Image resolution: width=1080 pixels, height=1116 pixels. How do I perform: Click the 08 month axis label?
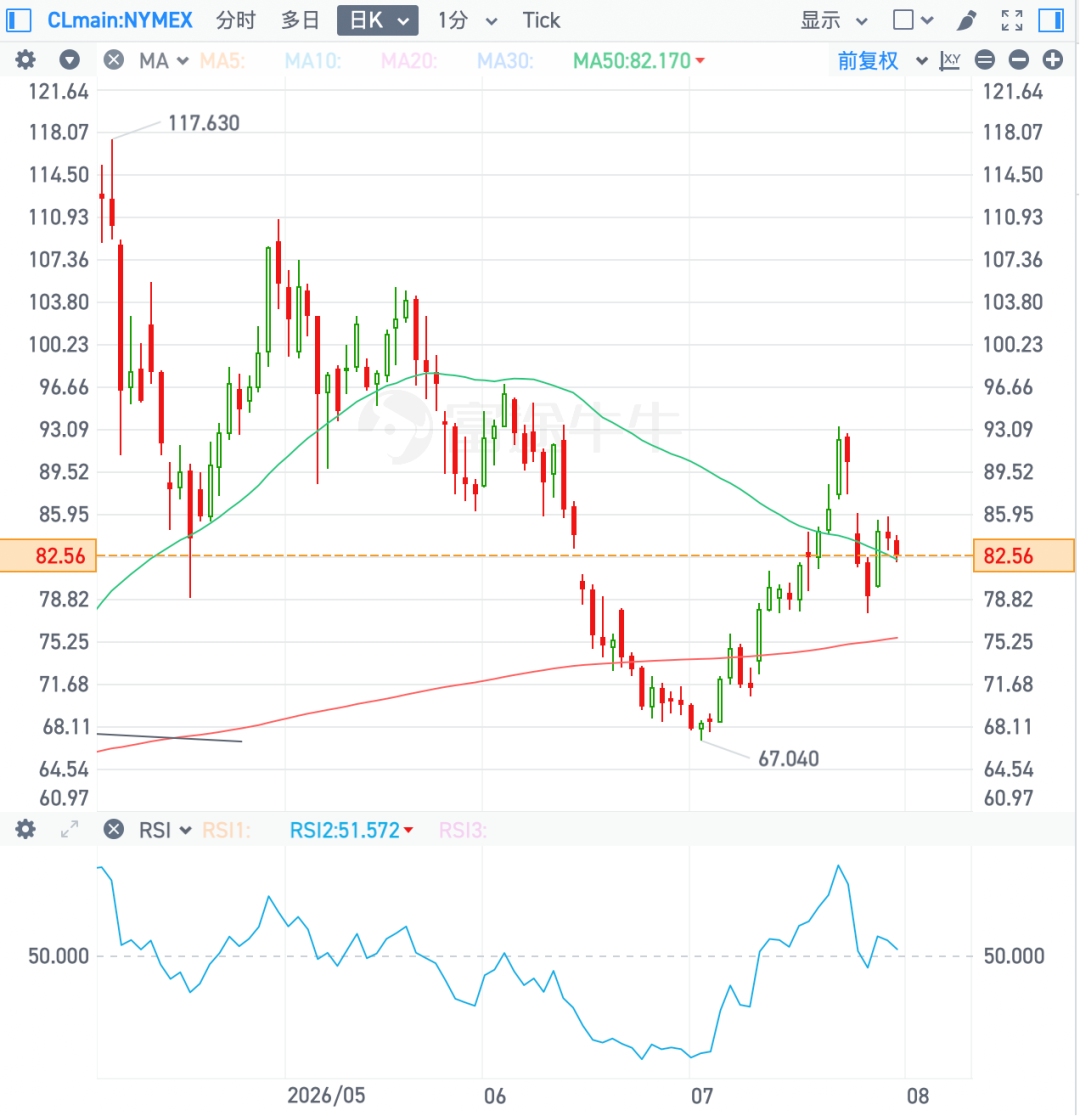click(x=918, y=1095)
